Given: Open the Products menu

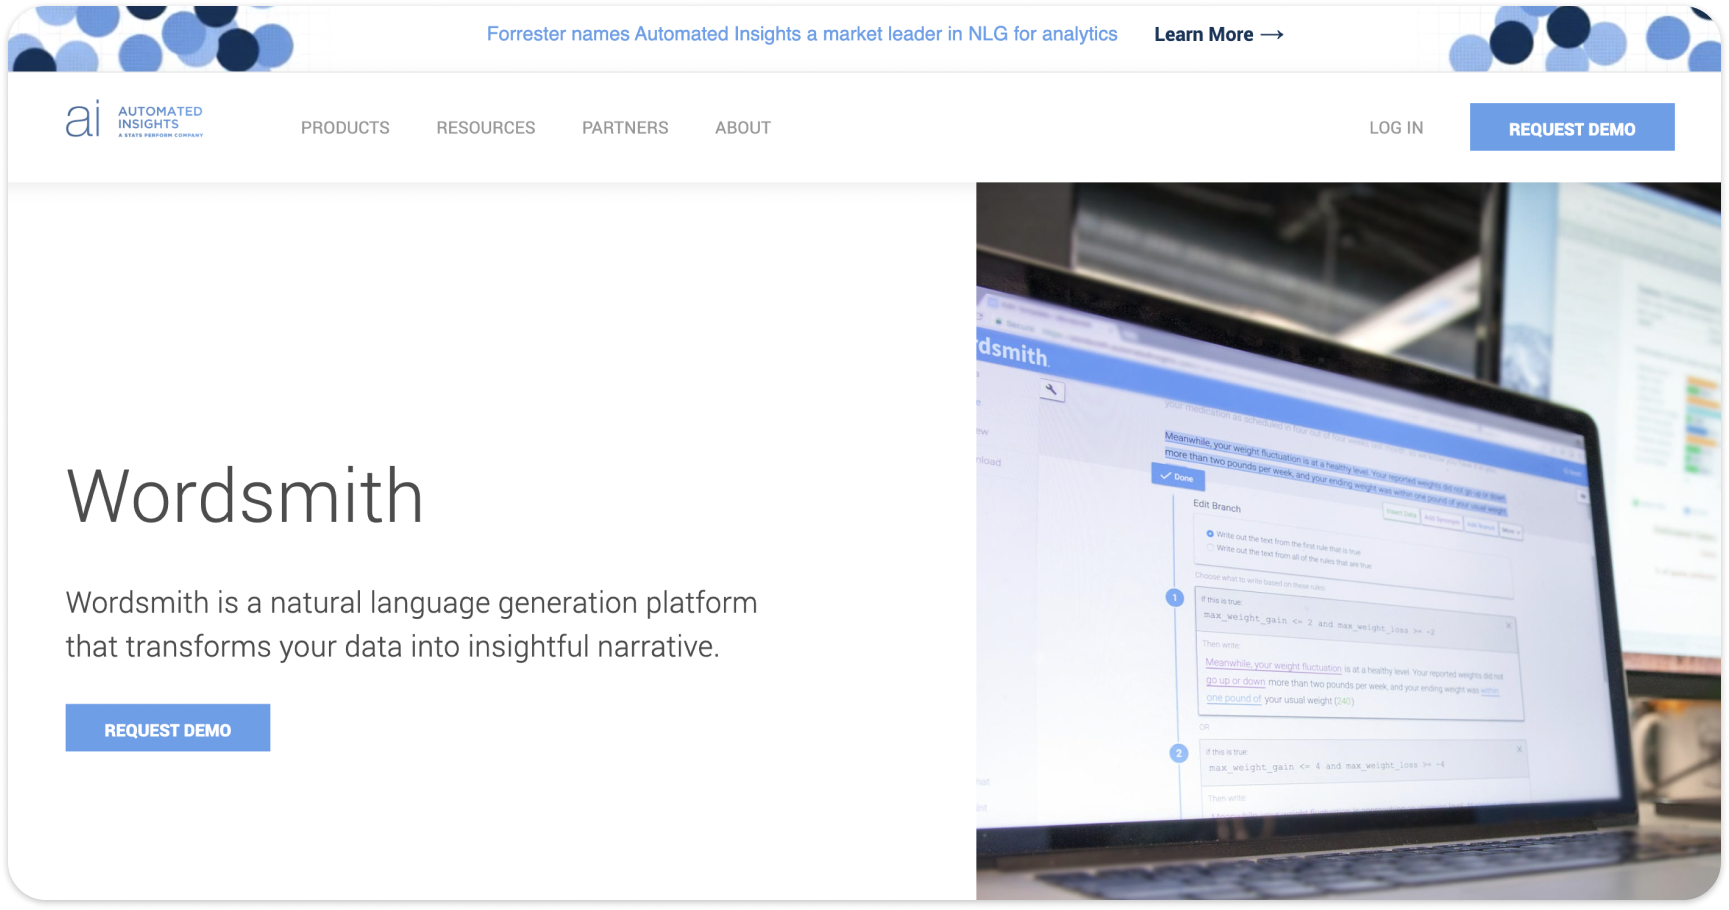Looking at the screenshot, I should pos(345,128).
